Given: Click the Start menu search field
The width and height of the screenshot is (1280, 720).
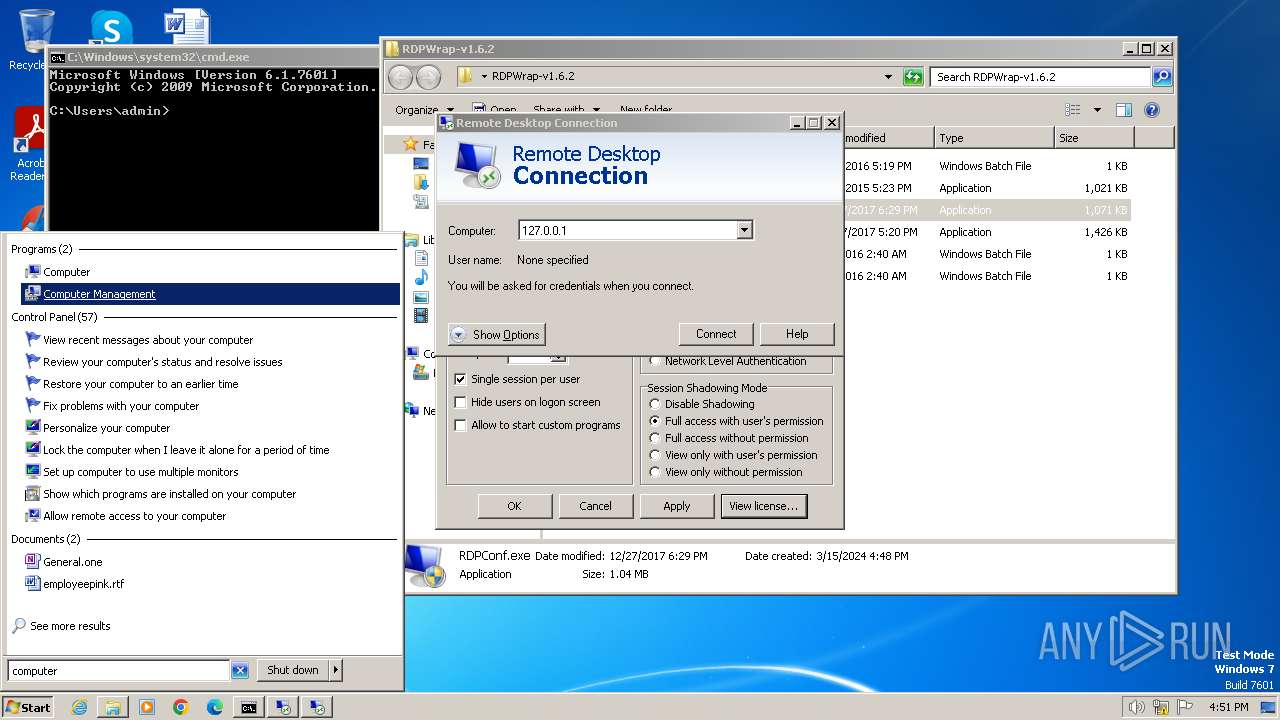Looking at the screenshot, I should click(118, 671).
